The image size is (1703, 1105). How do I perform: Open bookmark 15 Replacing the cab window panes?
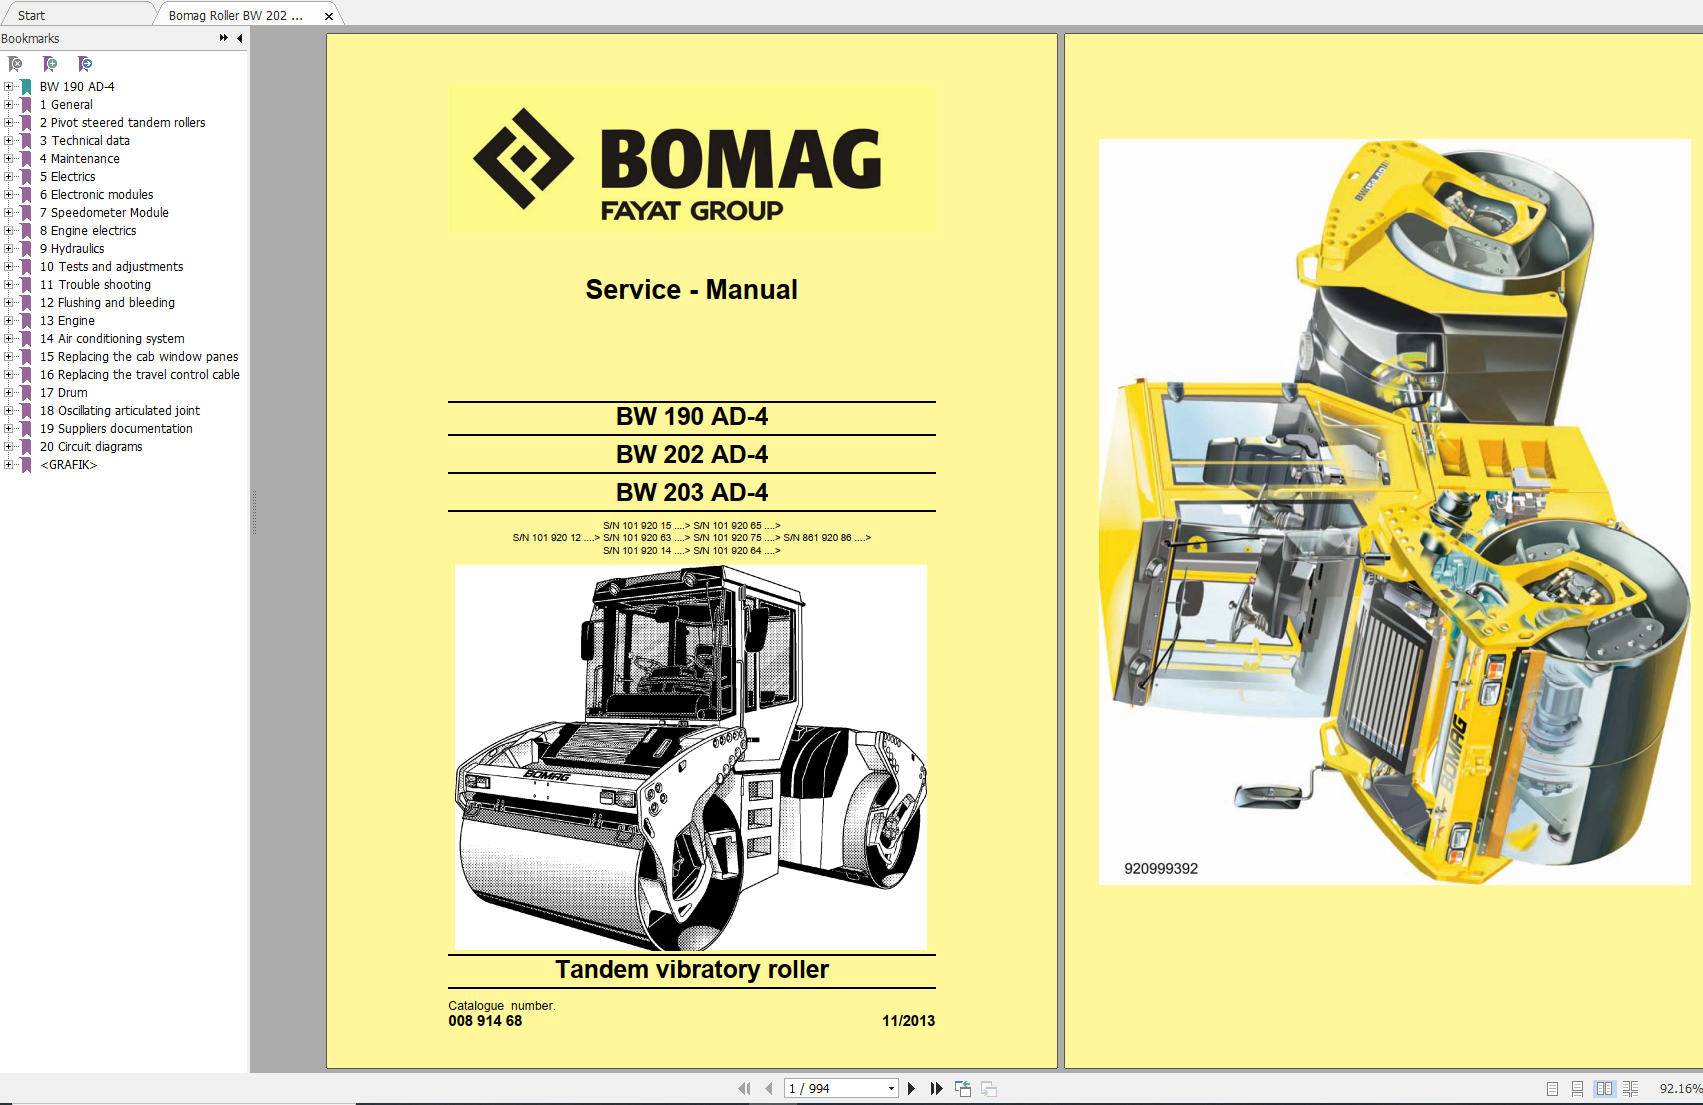(139, 357)
